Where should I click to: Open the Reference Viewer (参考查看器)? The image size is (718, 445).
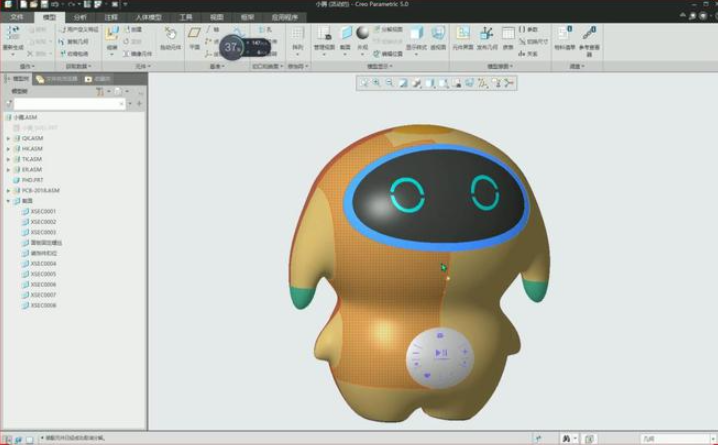coord(589,38)
